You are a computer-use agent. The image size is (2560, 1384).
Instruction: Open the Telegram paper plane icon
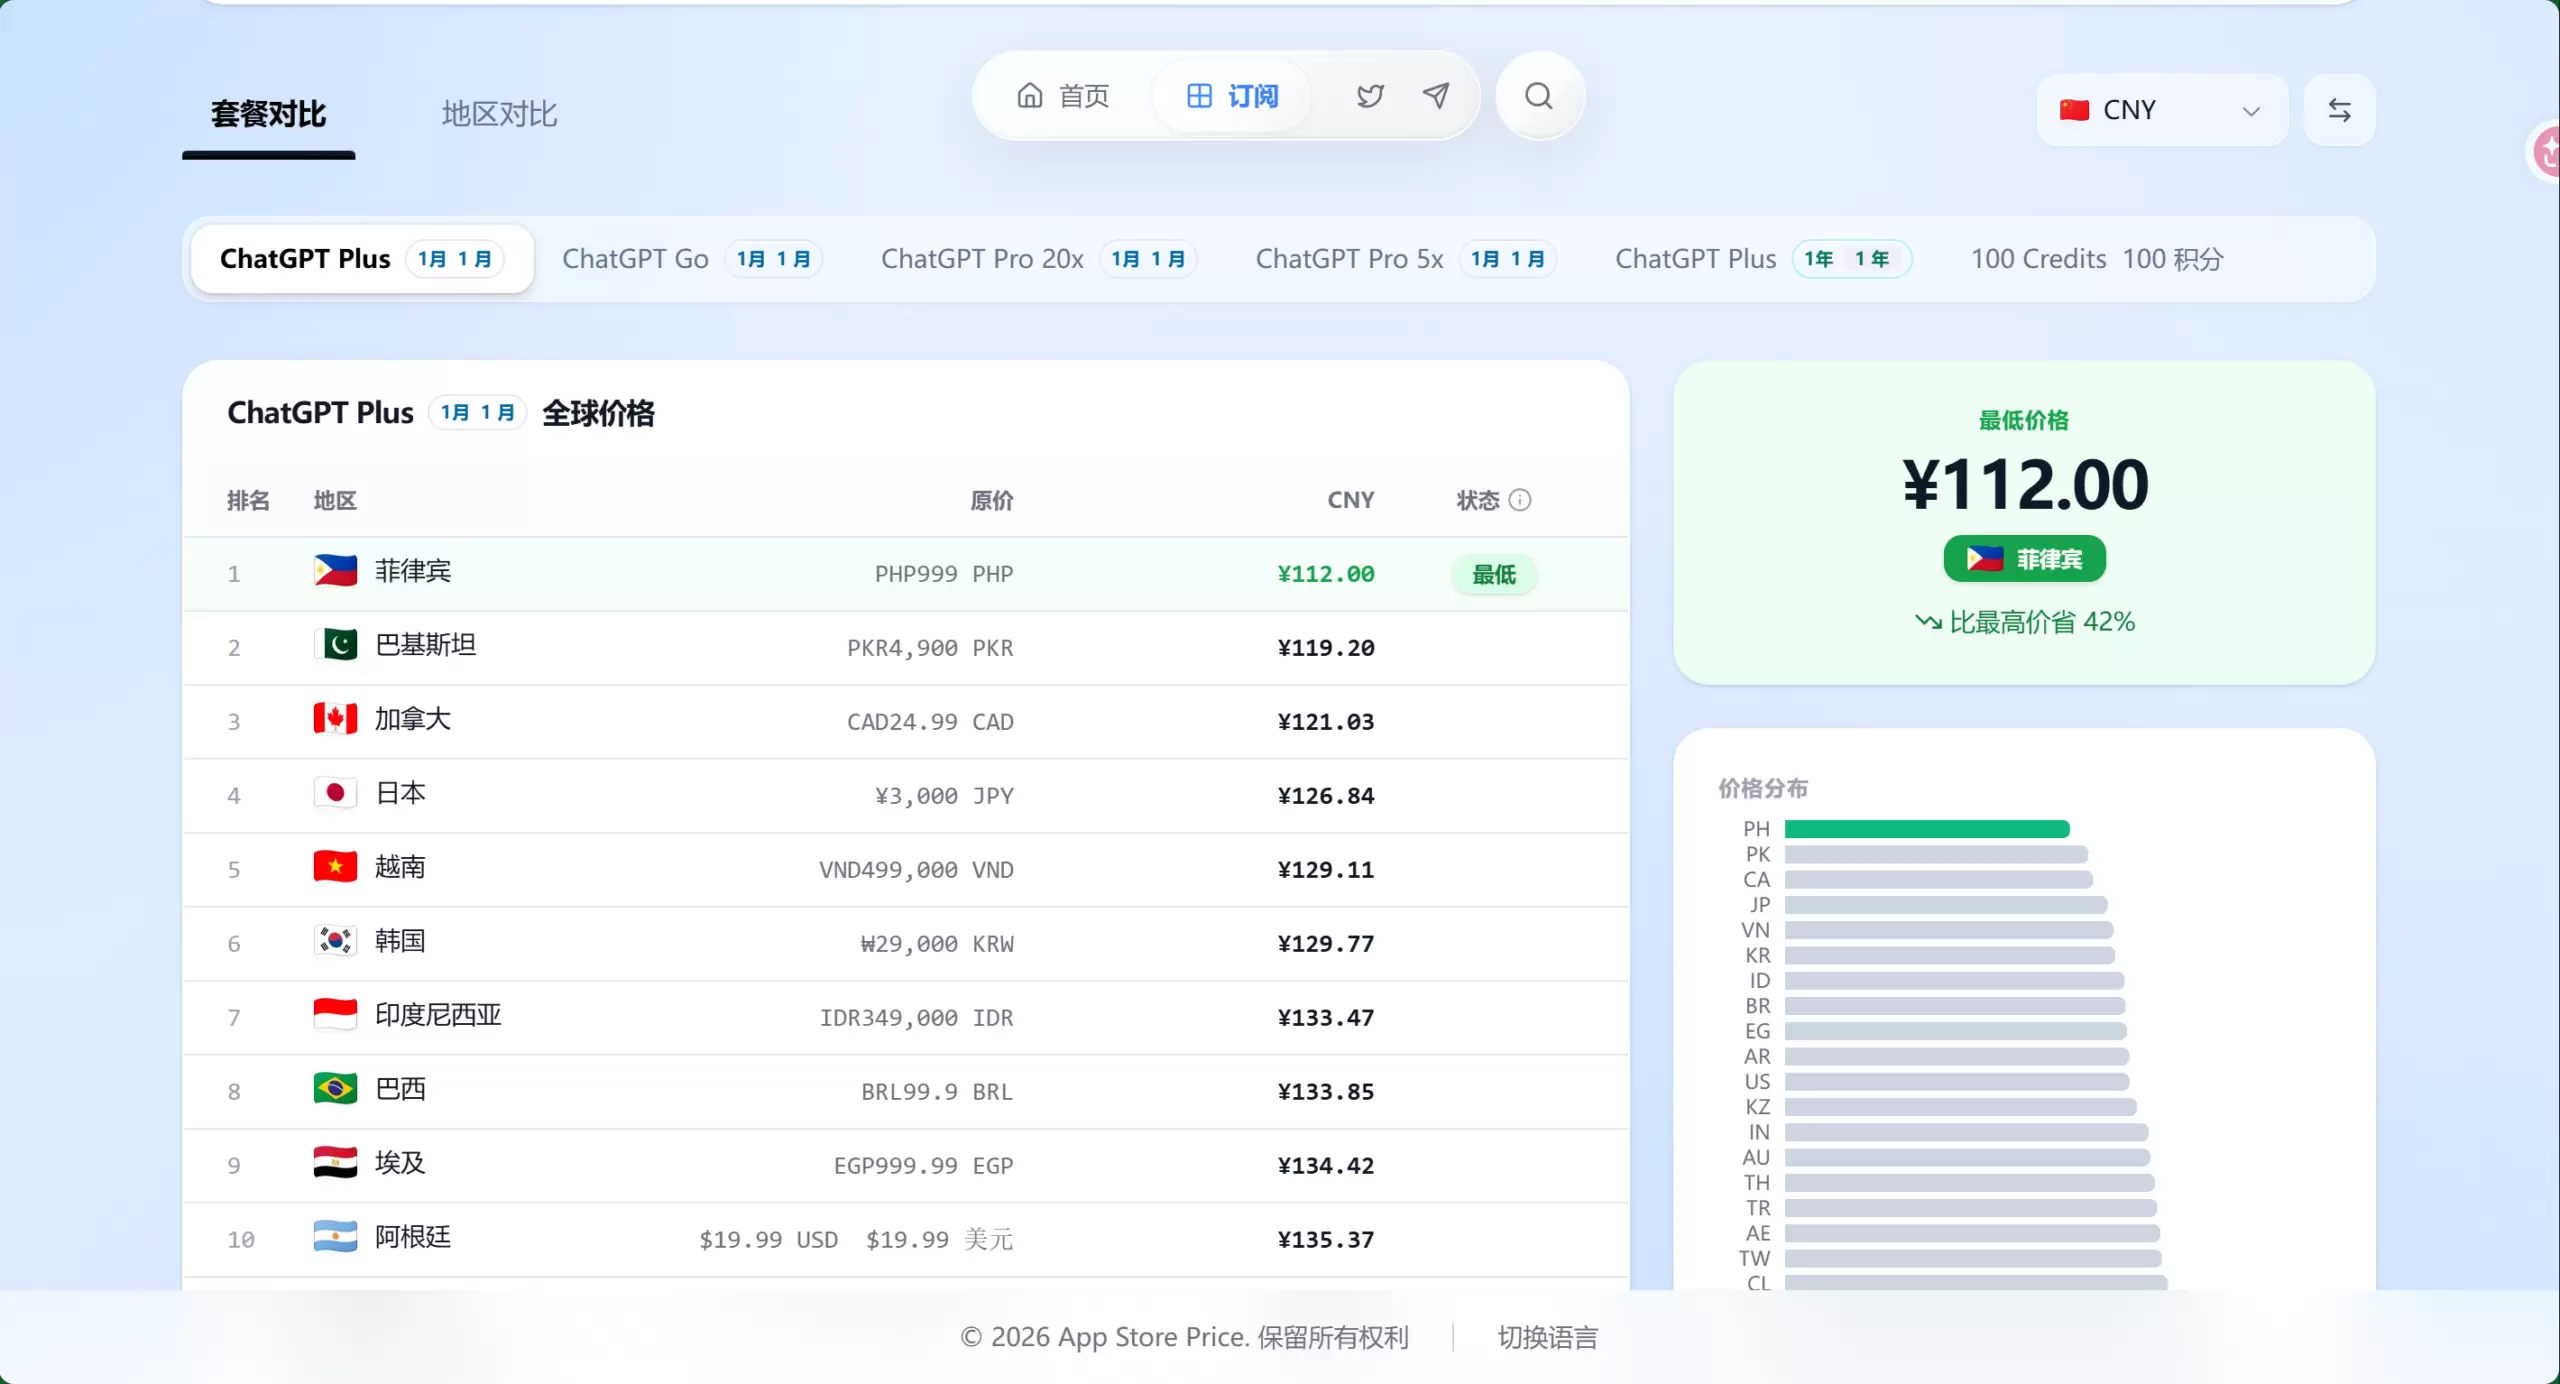pos(1436,96)
